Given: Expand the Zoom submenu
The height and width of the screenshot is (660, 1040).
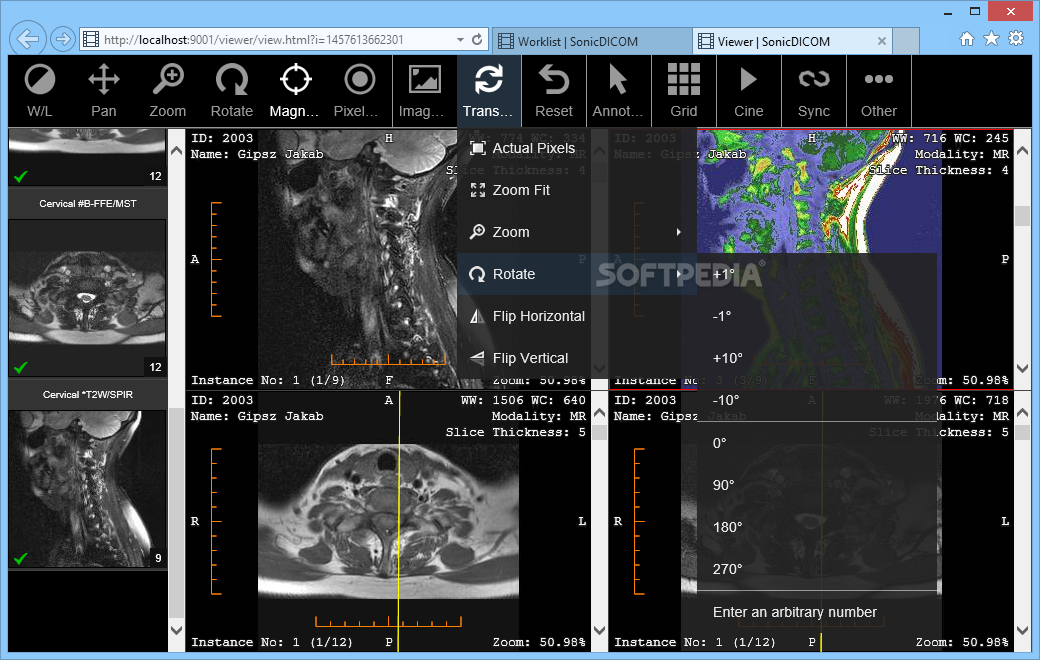Looking at the screenshot, I should 576,232.
